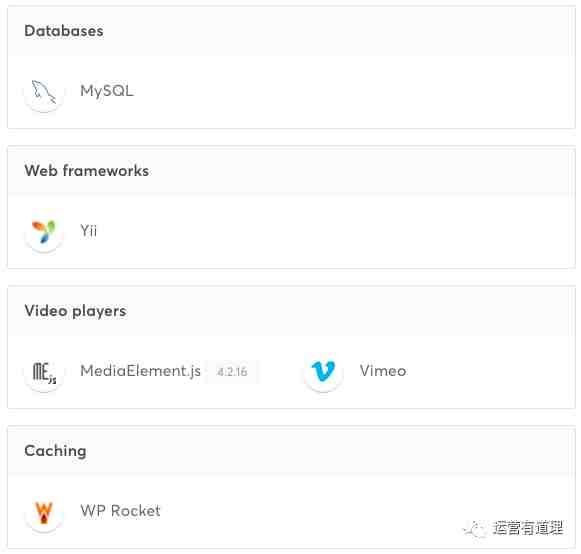The height and width of the screenshot is (554, 581).
Task: Click the blue Vimeo V logo
Action: [323, 372]
